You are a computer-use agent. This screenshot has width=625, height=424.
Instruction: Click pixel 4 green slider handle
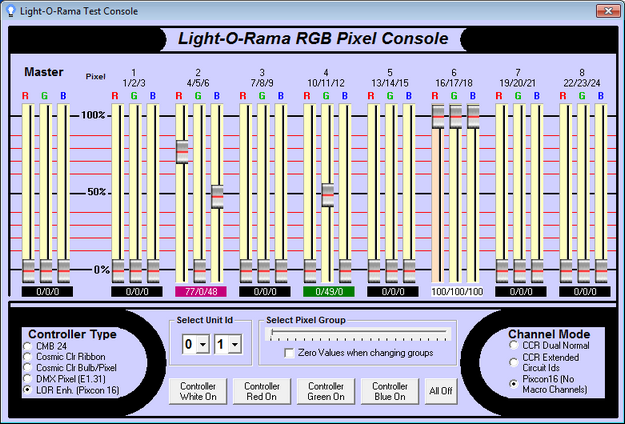coord(328,195)
